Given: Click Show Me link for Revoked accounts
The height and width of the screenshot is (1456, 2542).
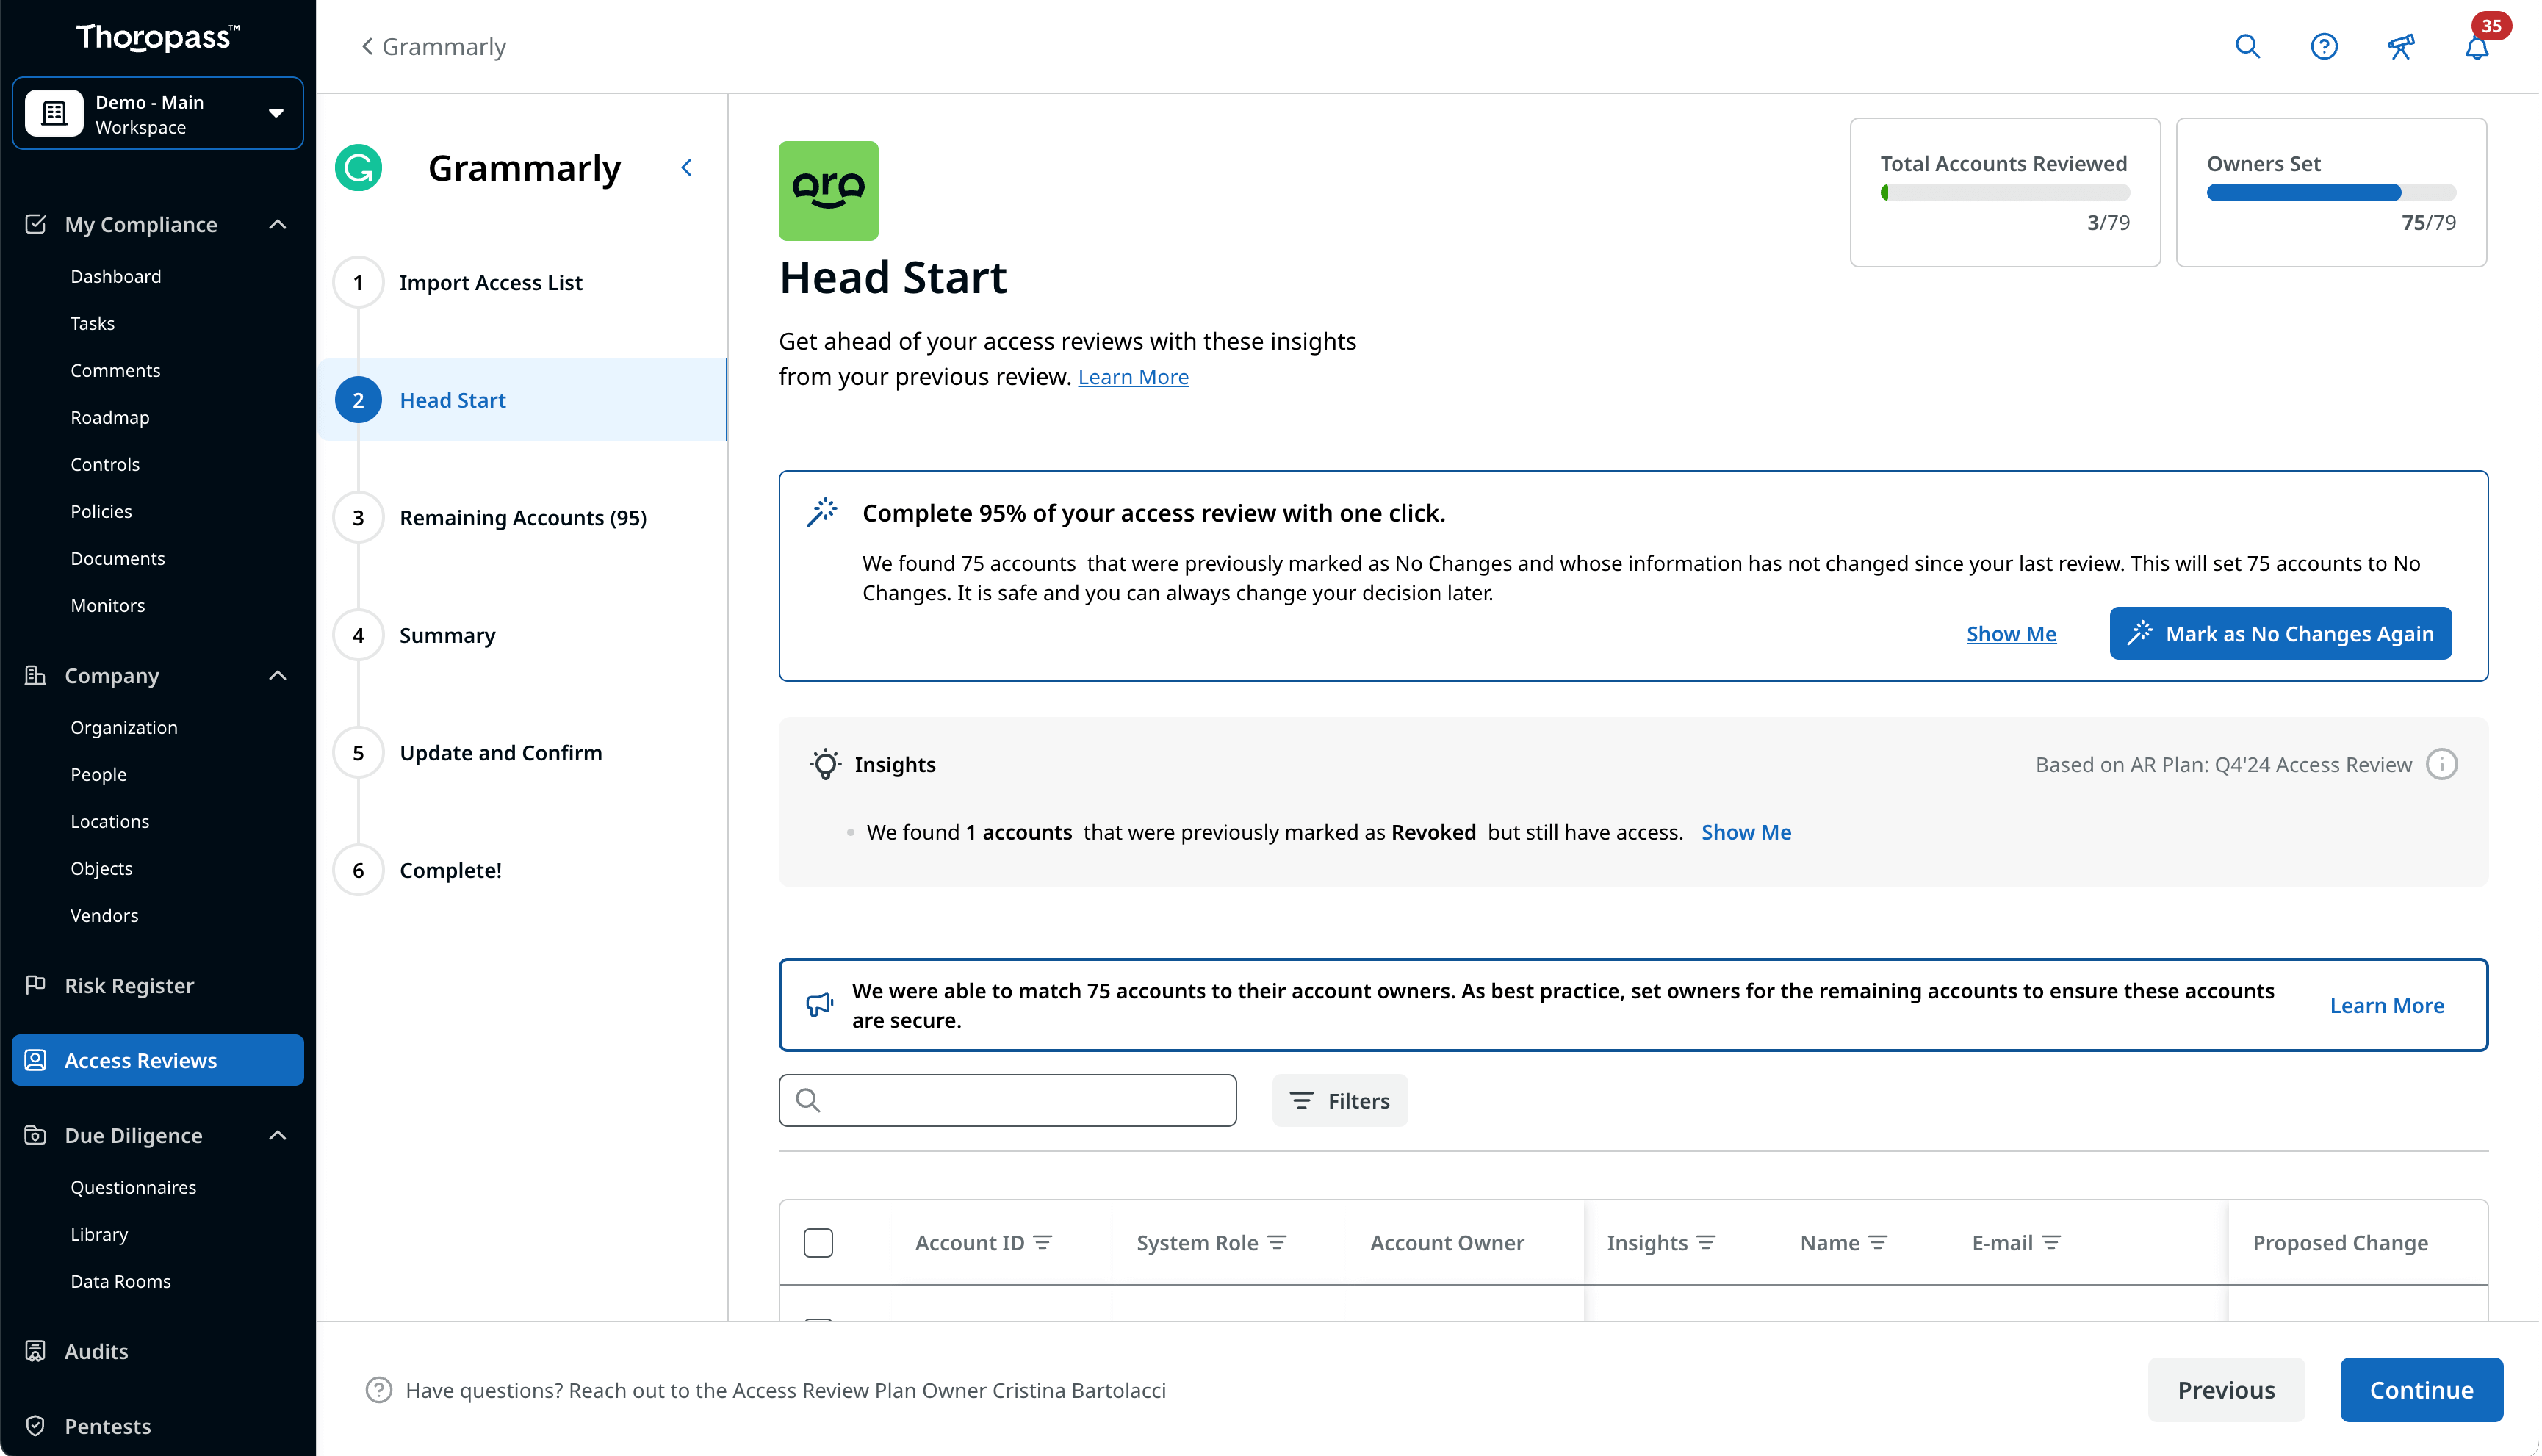Looking at the screenshot, I should point(1746,832).
